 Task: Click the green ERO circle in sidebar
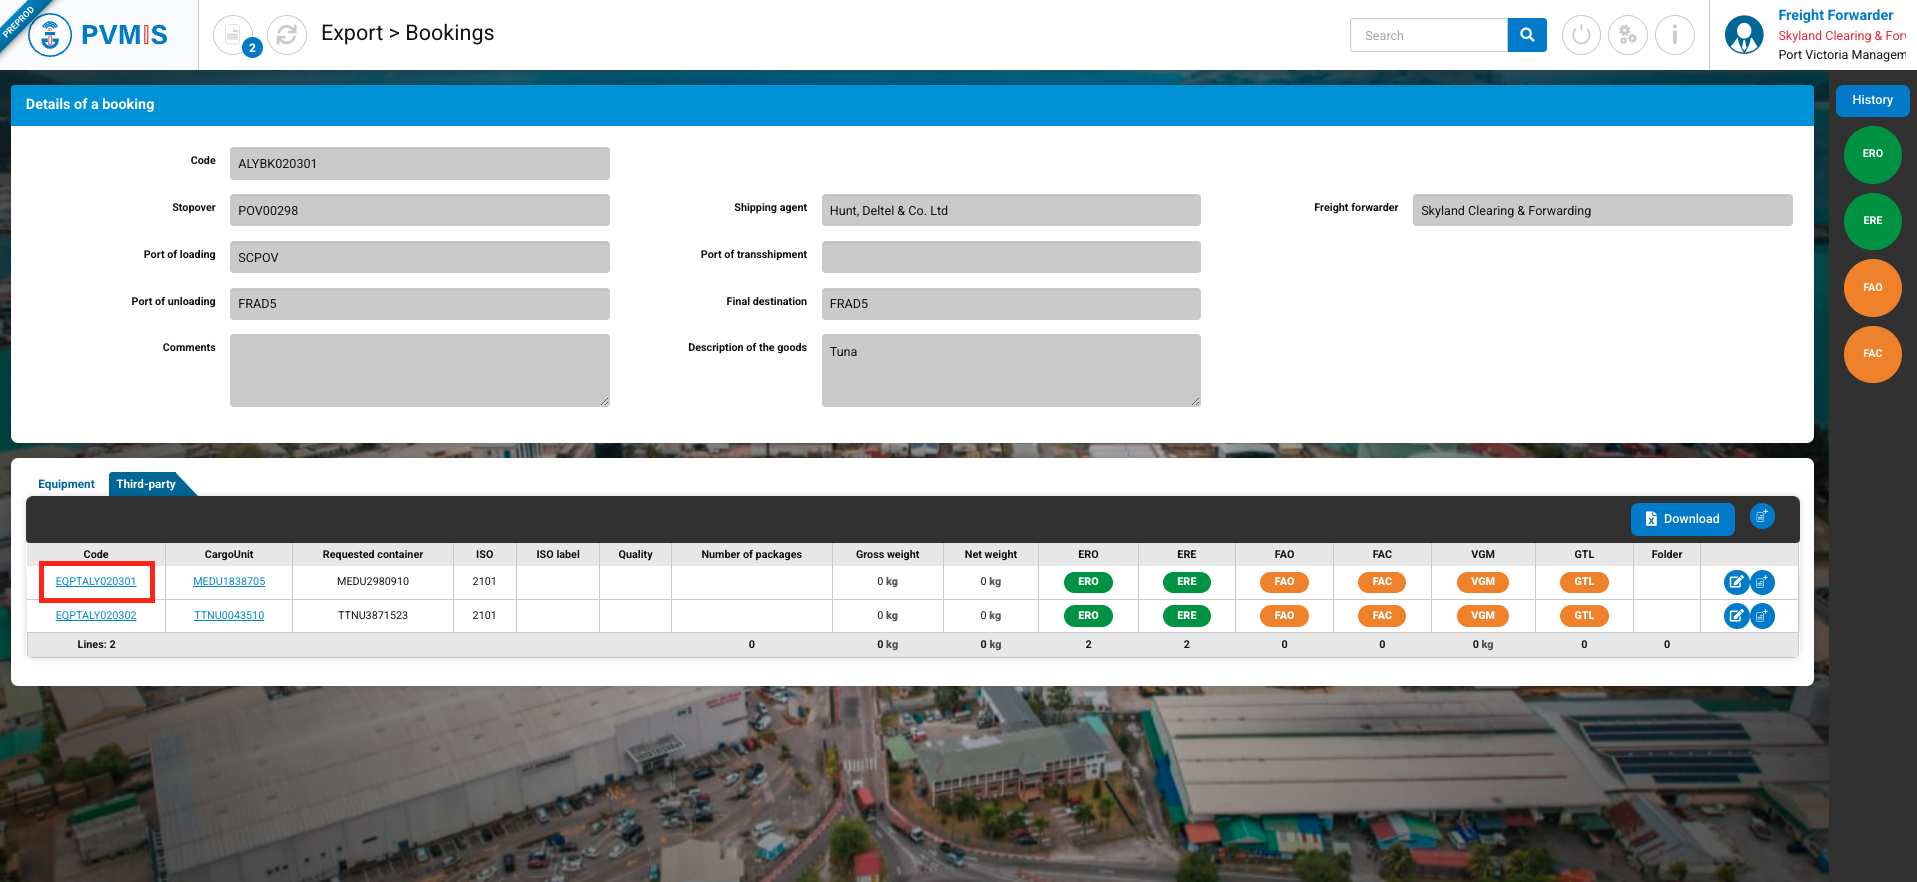[x=1872, y=154]
